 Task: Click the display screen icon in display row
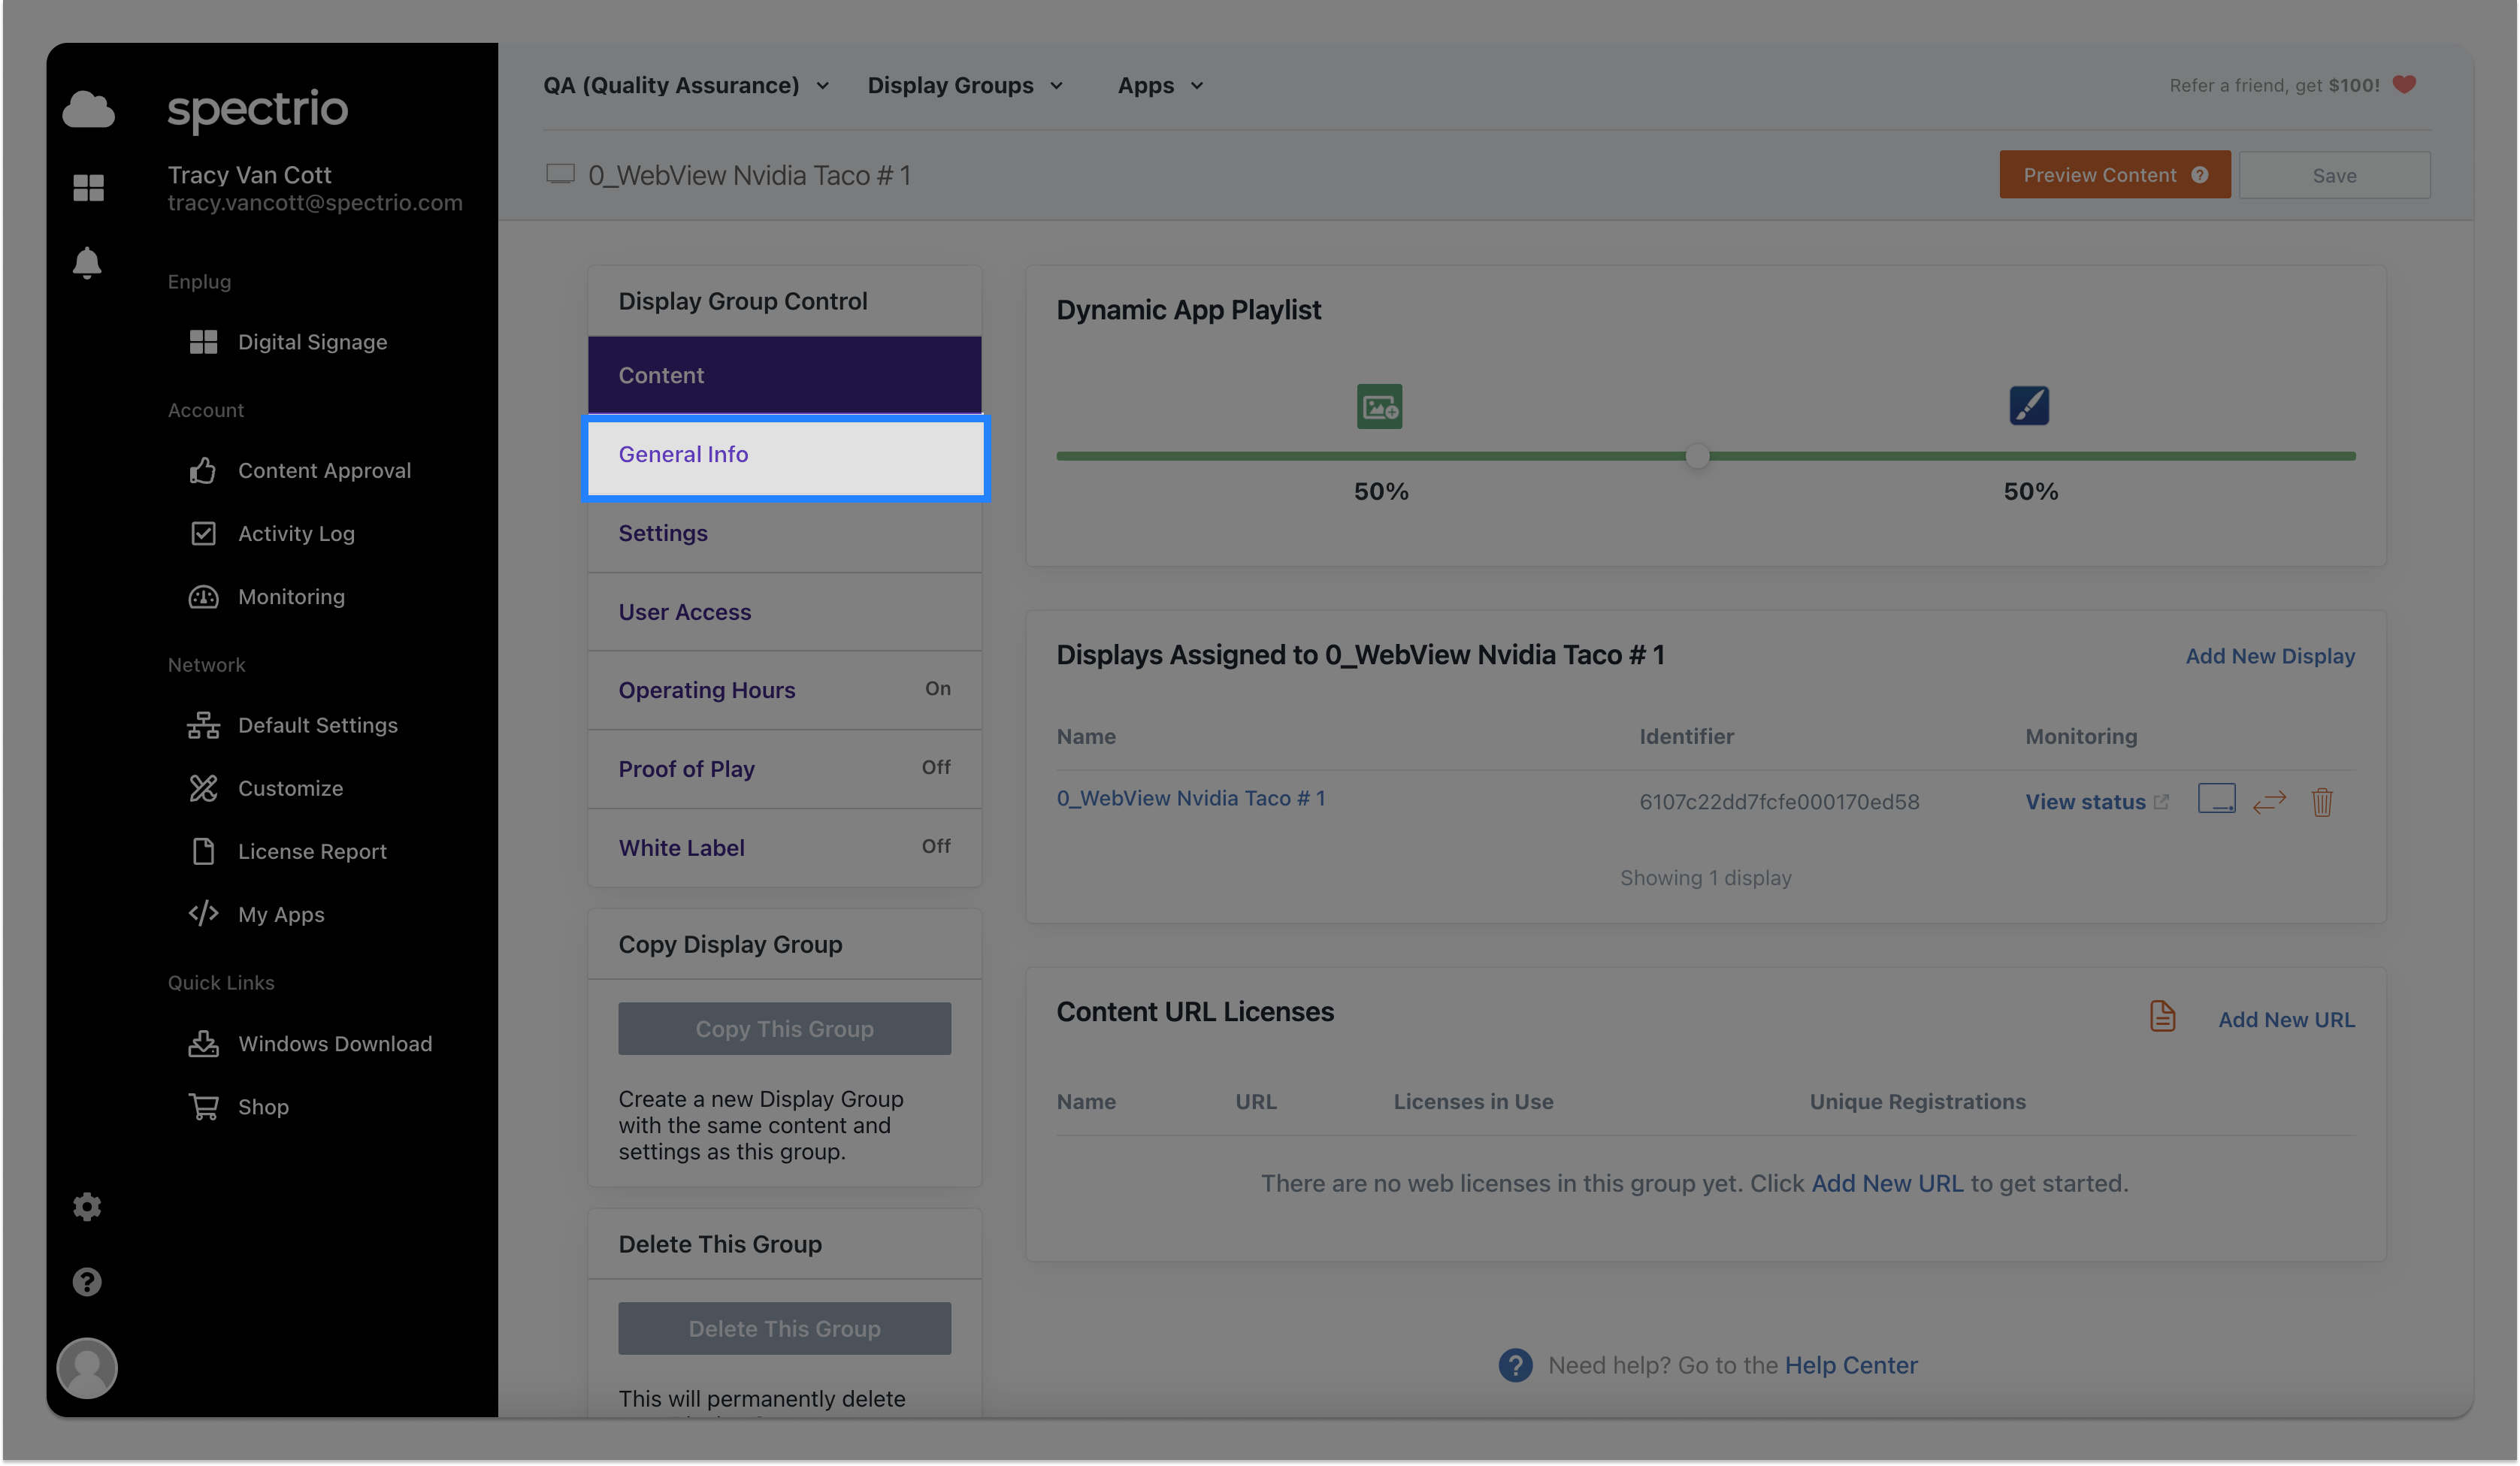2216,799
